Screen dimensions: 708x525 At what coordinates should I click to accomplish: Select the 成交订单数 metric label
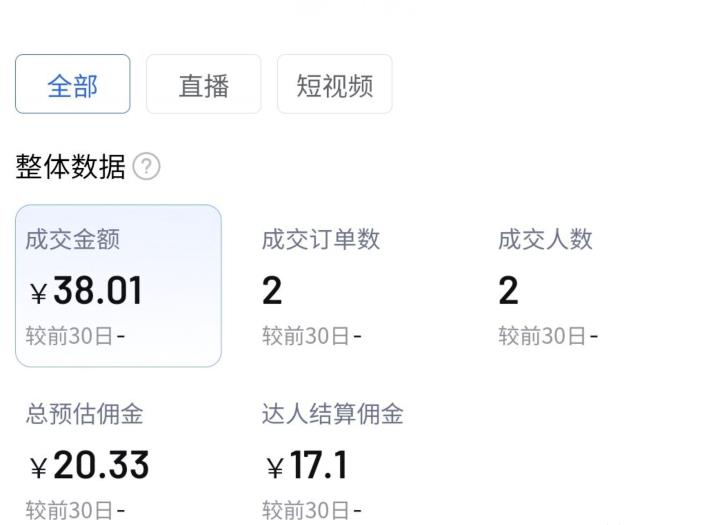tap(320, 239)
